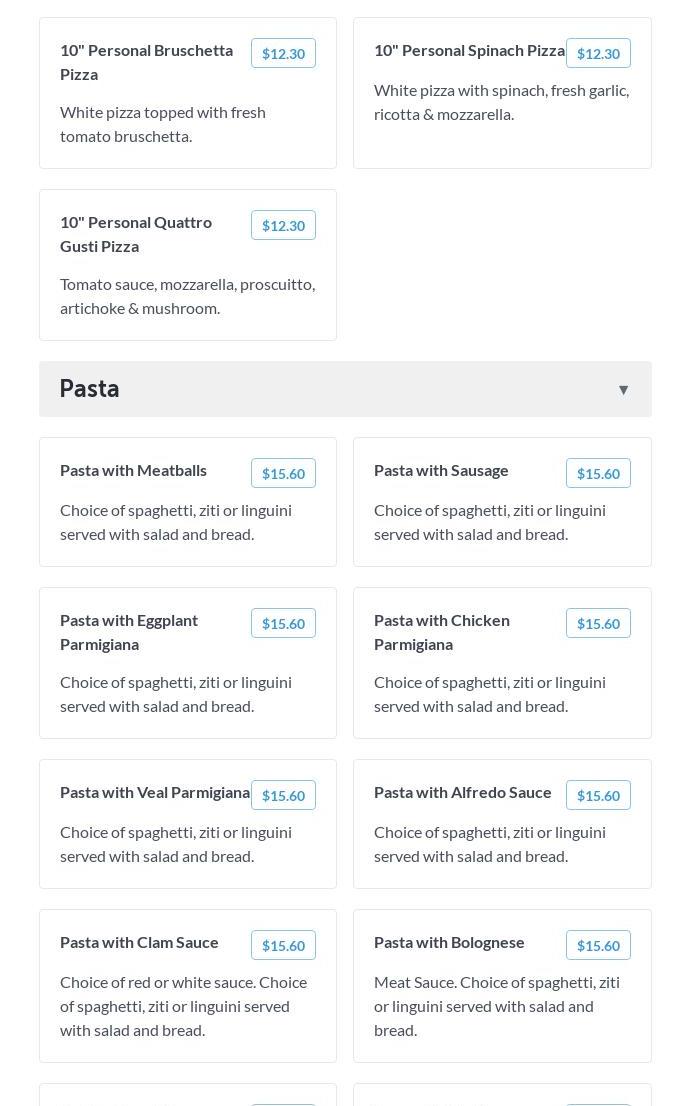Open 10" Personal Quattro Gusti Pizza item

(x=136, y=234)
